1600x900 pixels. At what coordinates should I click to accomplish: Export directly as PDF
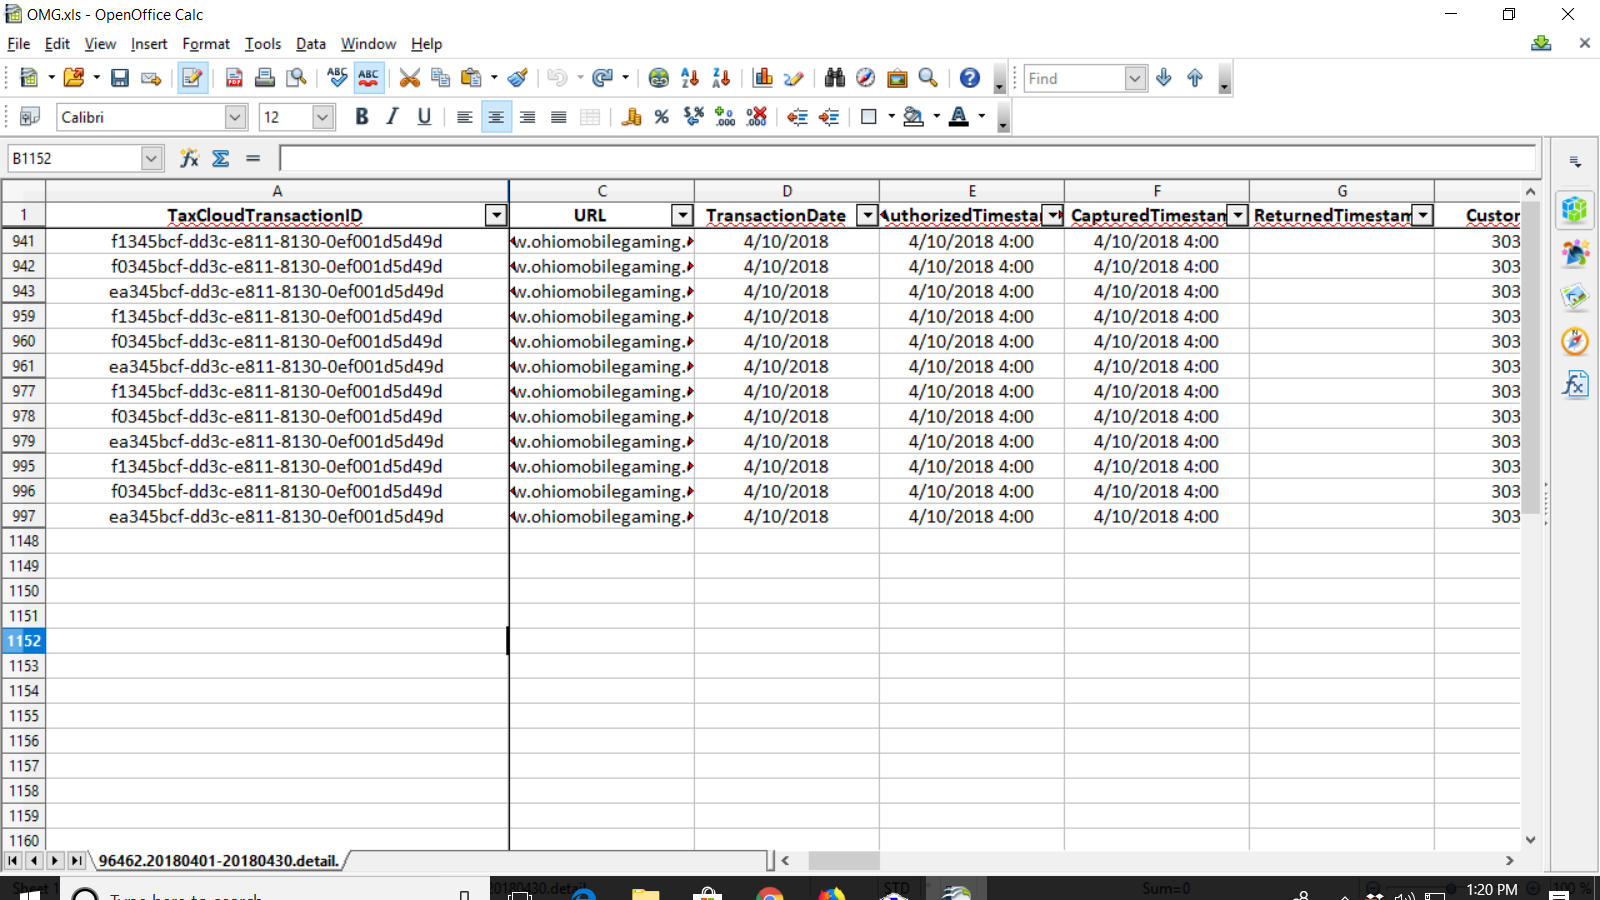234,78
